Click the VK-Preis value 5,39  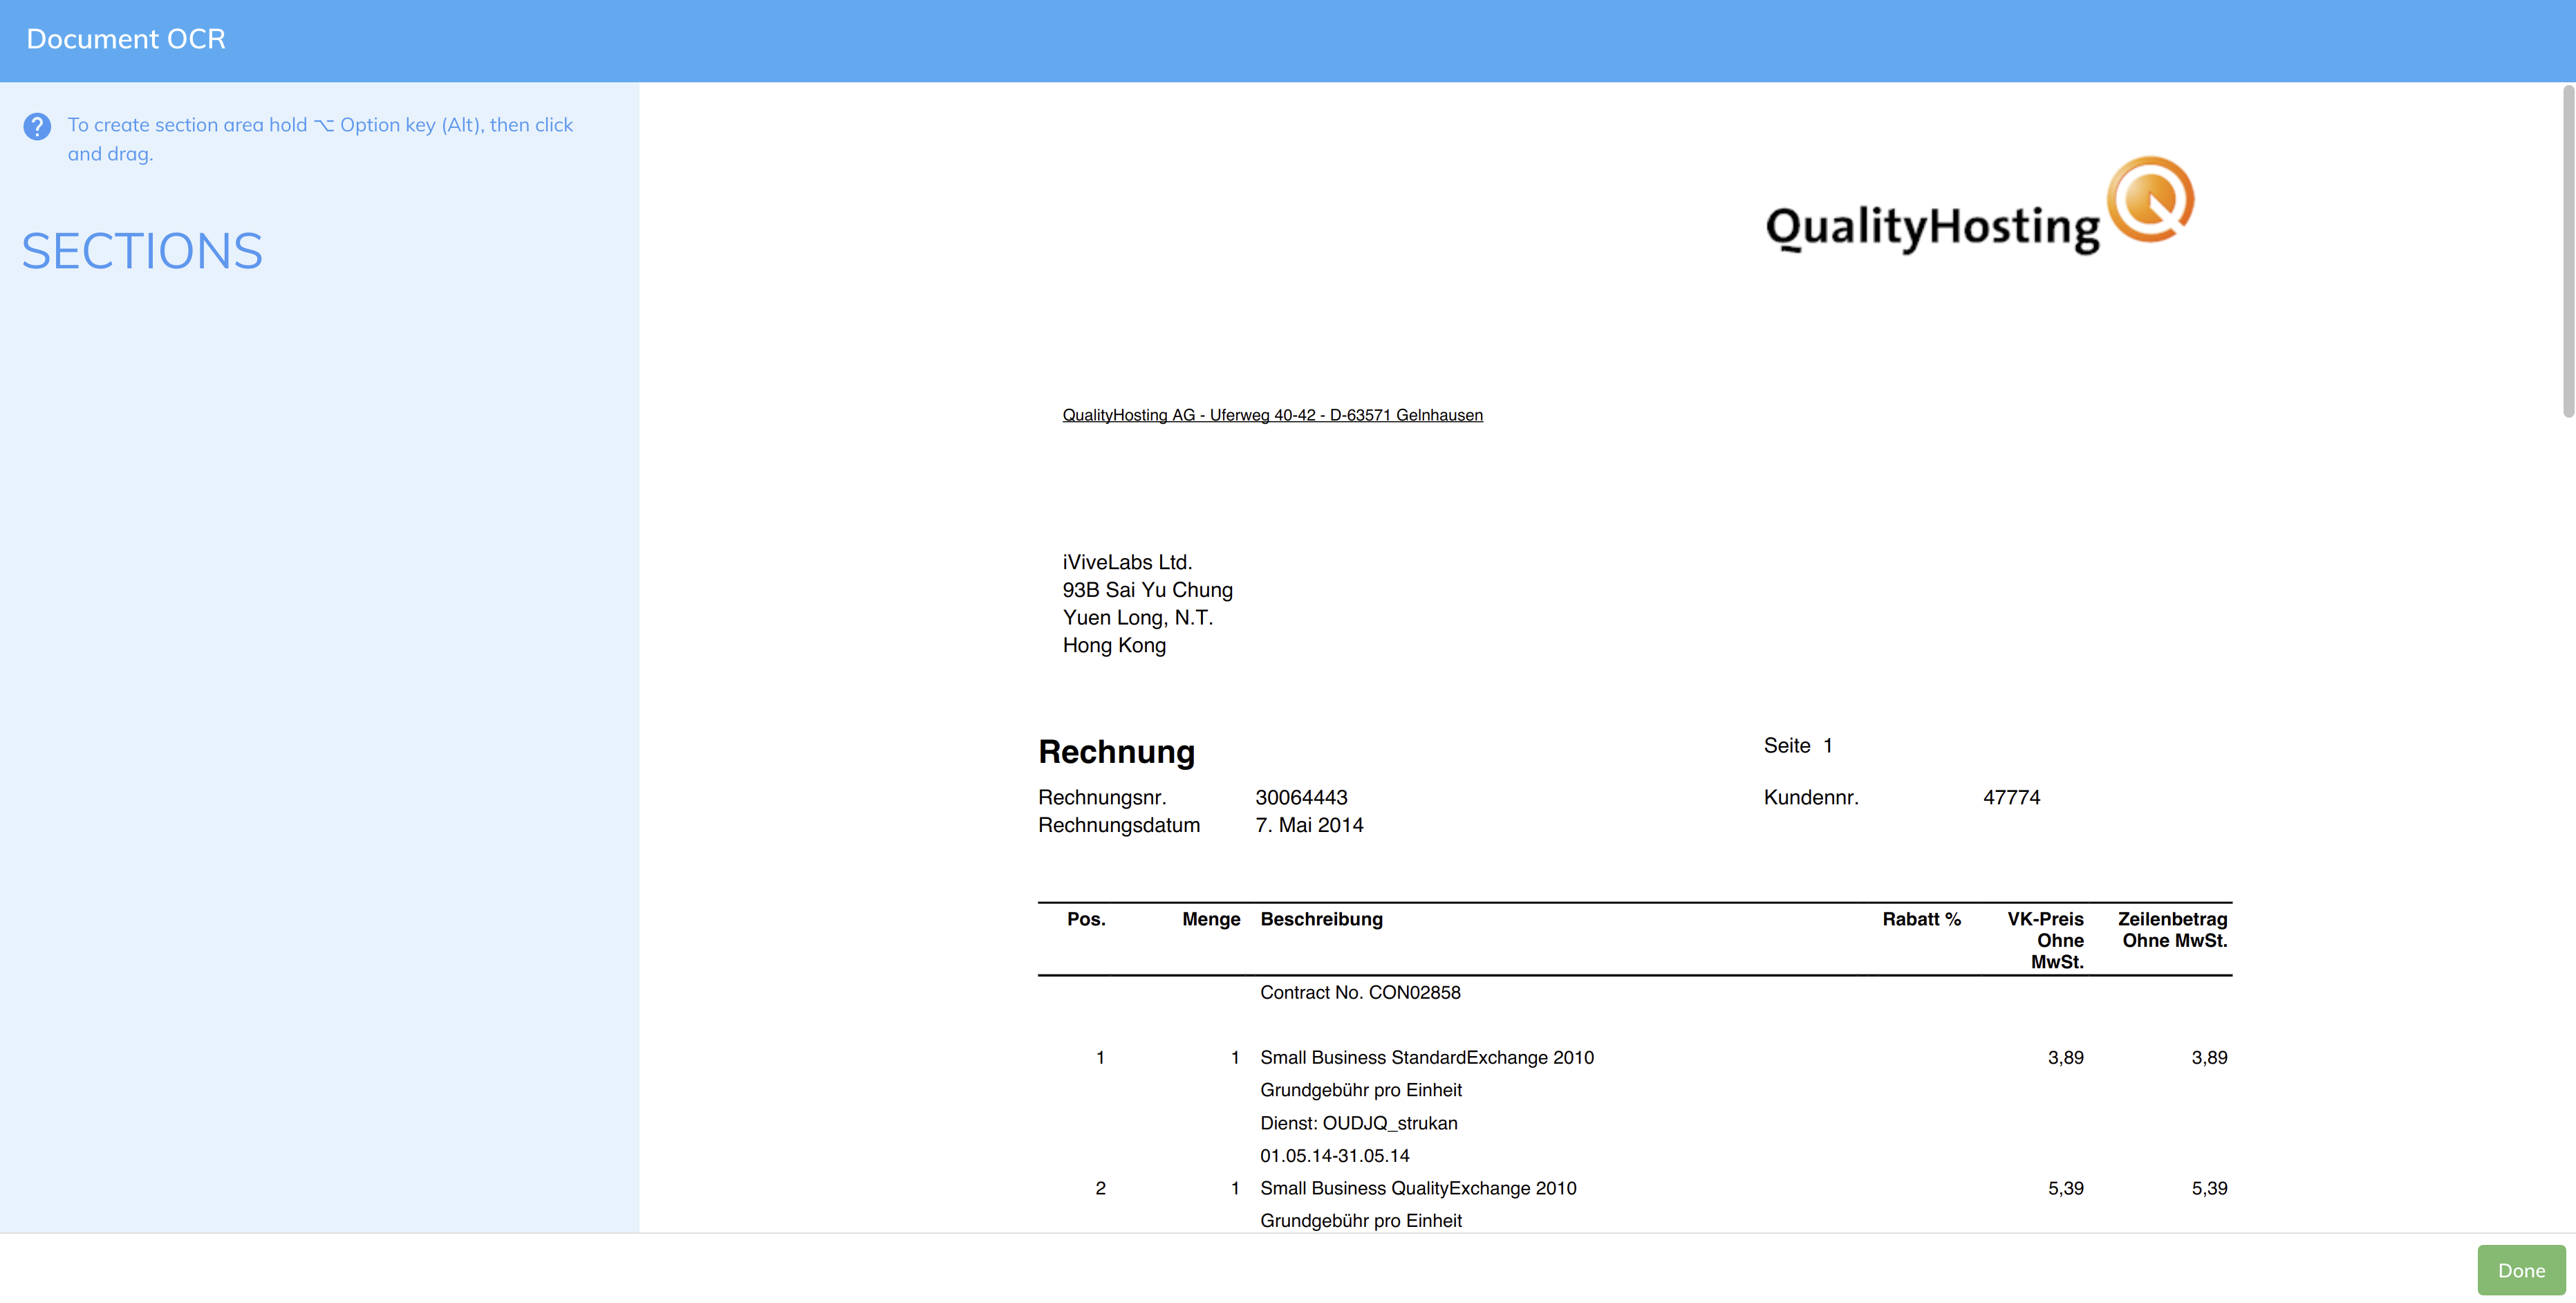tap(2066, 1189)
